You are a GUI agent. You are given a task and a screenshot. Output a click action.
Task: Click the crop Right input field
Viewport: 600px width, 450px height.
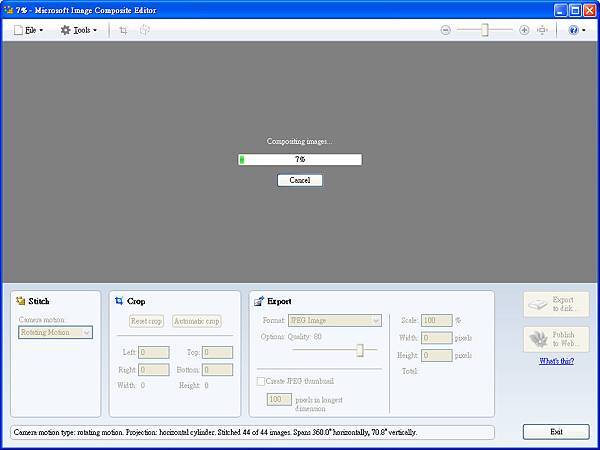click(x=153, y=370)
